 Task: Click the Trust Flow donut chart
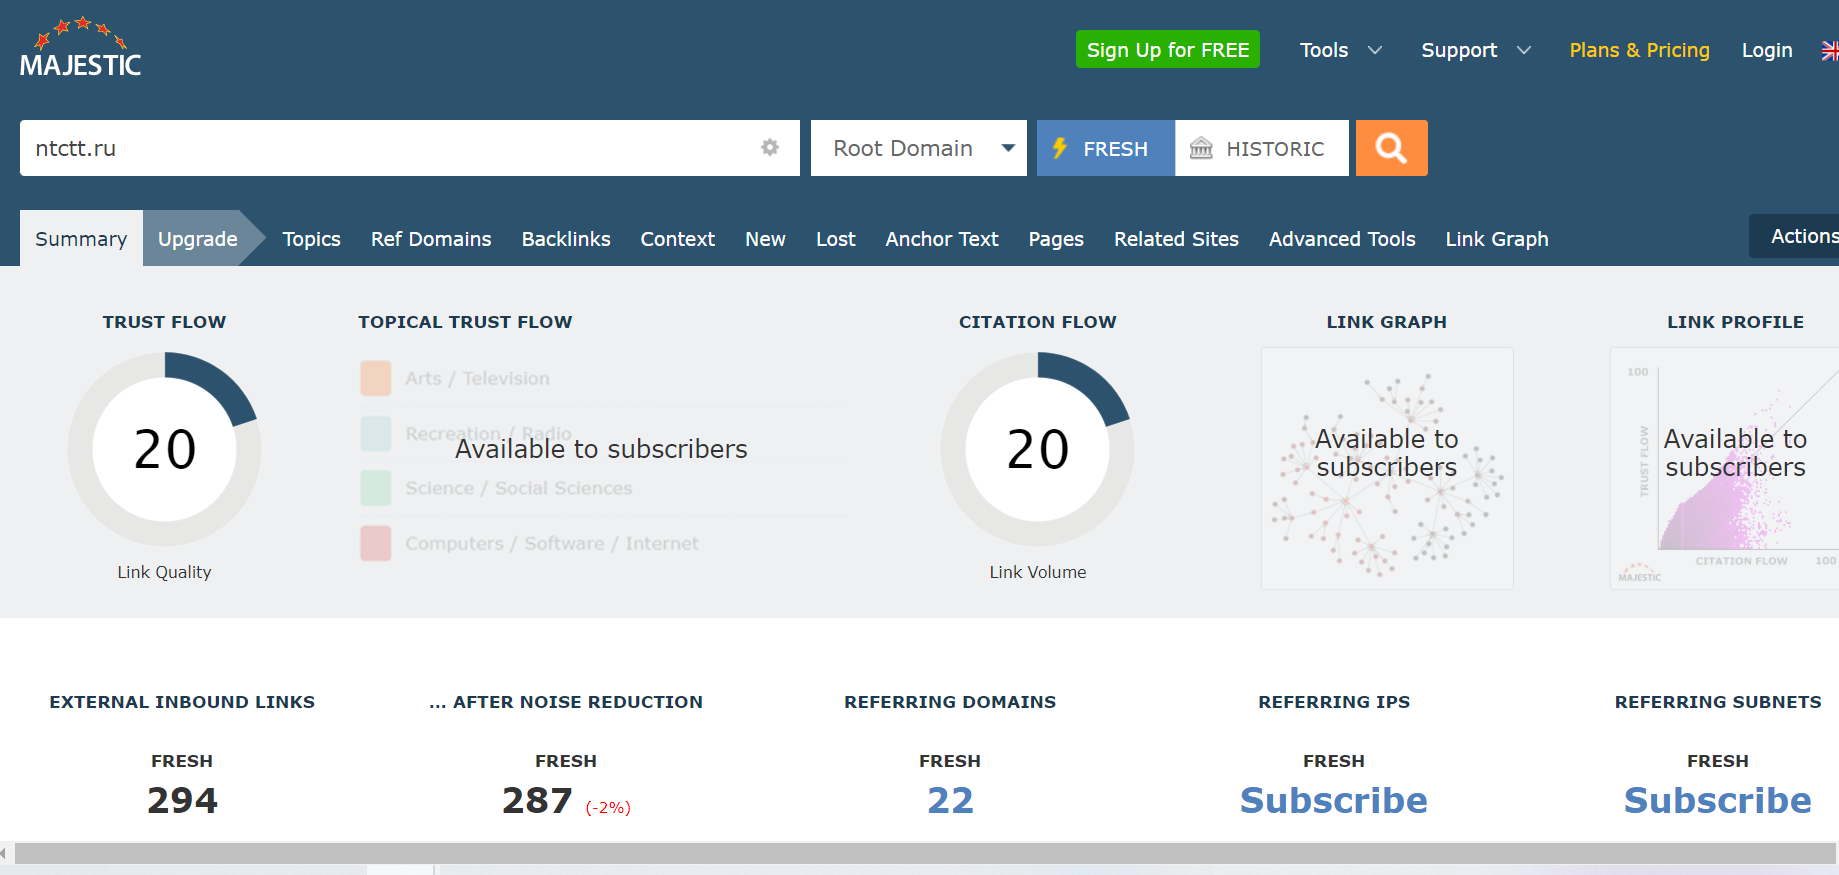165,449
